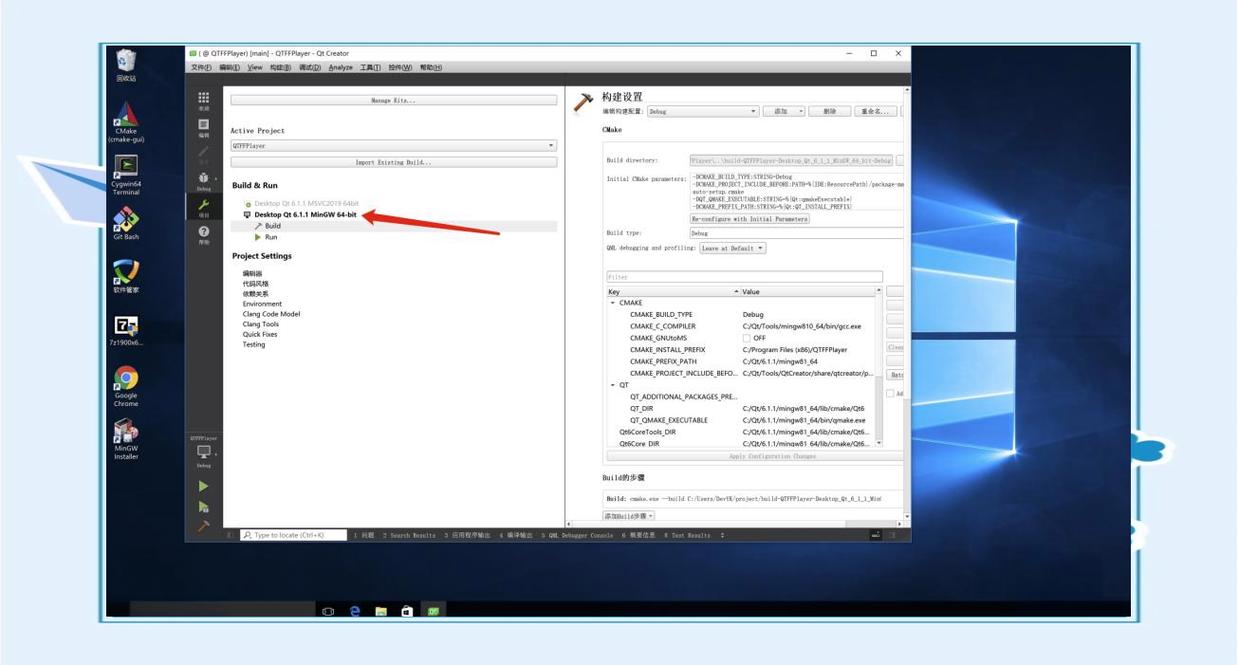Open the Recycle Bin on desktop
This screenshot has height=665, width=1239.
click(x=126, y=65)
